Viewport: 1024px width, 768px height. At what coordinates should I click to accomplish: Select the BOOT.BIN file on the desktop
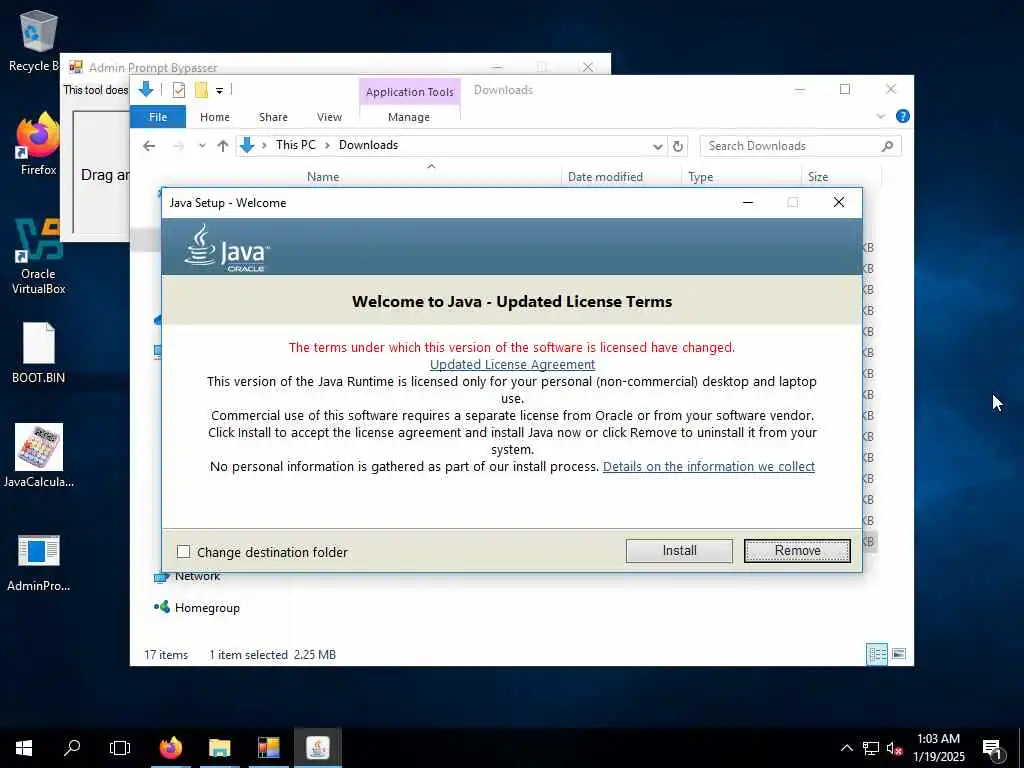[x=39, y=353]
